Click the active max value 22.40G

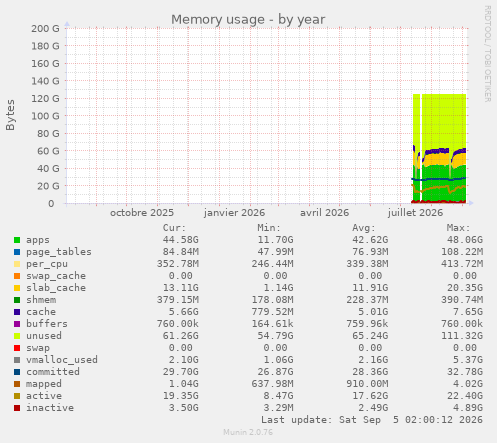465,396
